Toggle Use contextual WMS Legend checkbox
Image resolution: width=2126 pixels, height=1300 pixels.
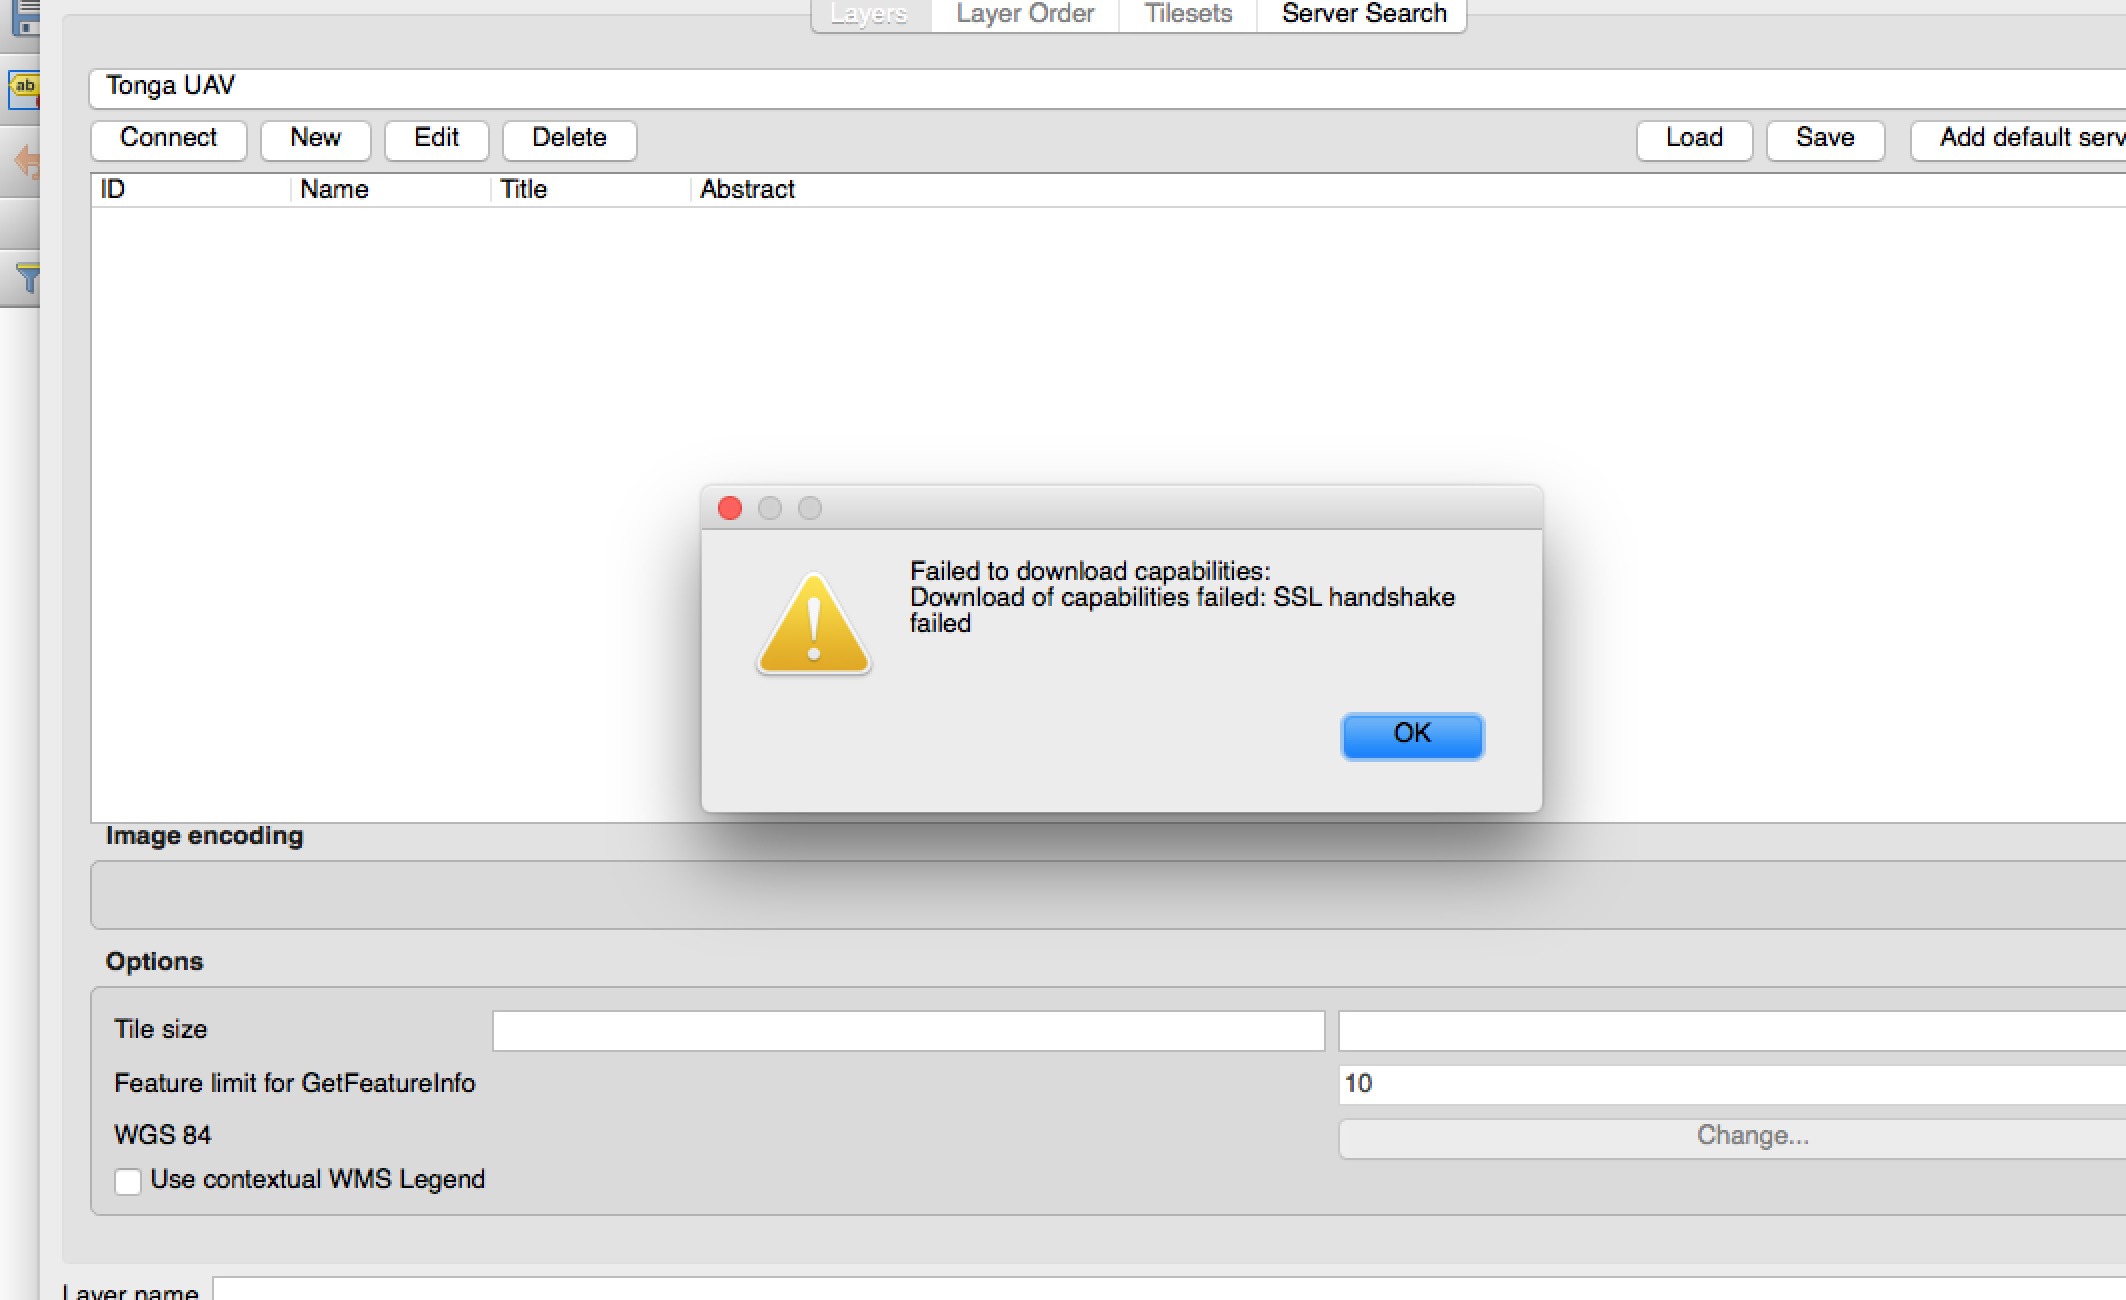click(x=126, y=1180)
